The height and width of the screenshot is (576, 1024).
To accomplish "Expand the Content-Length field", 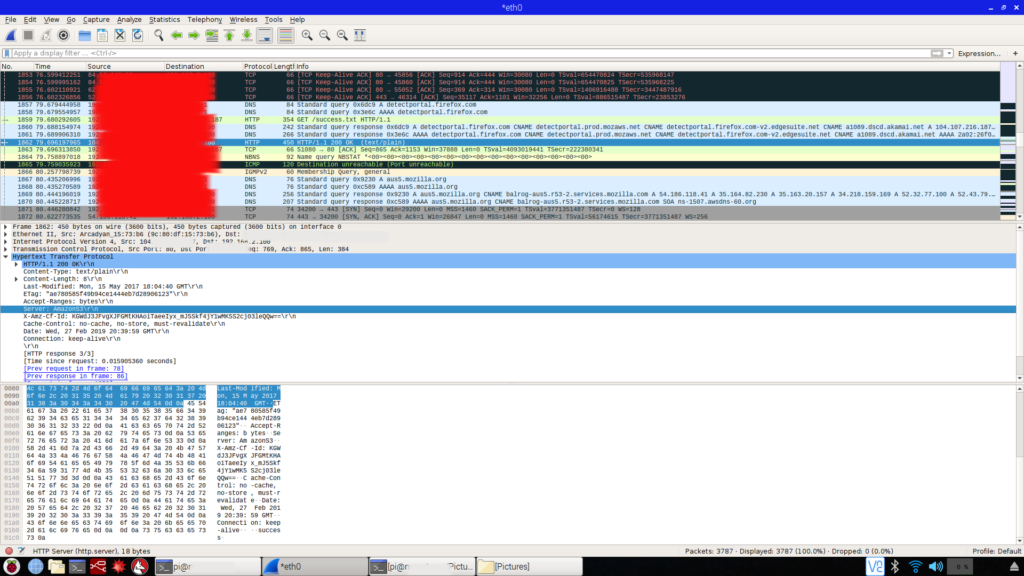I will click(x=16, y=278).
